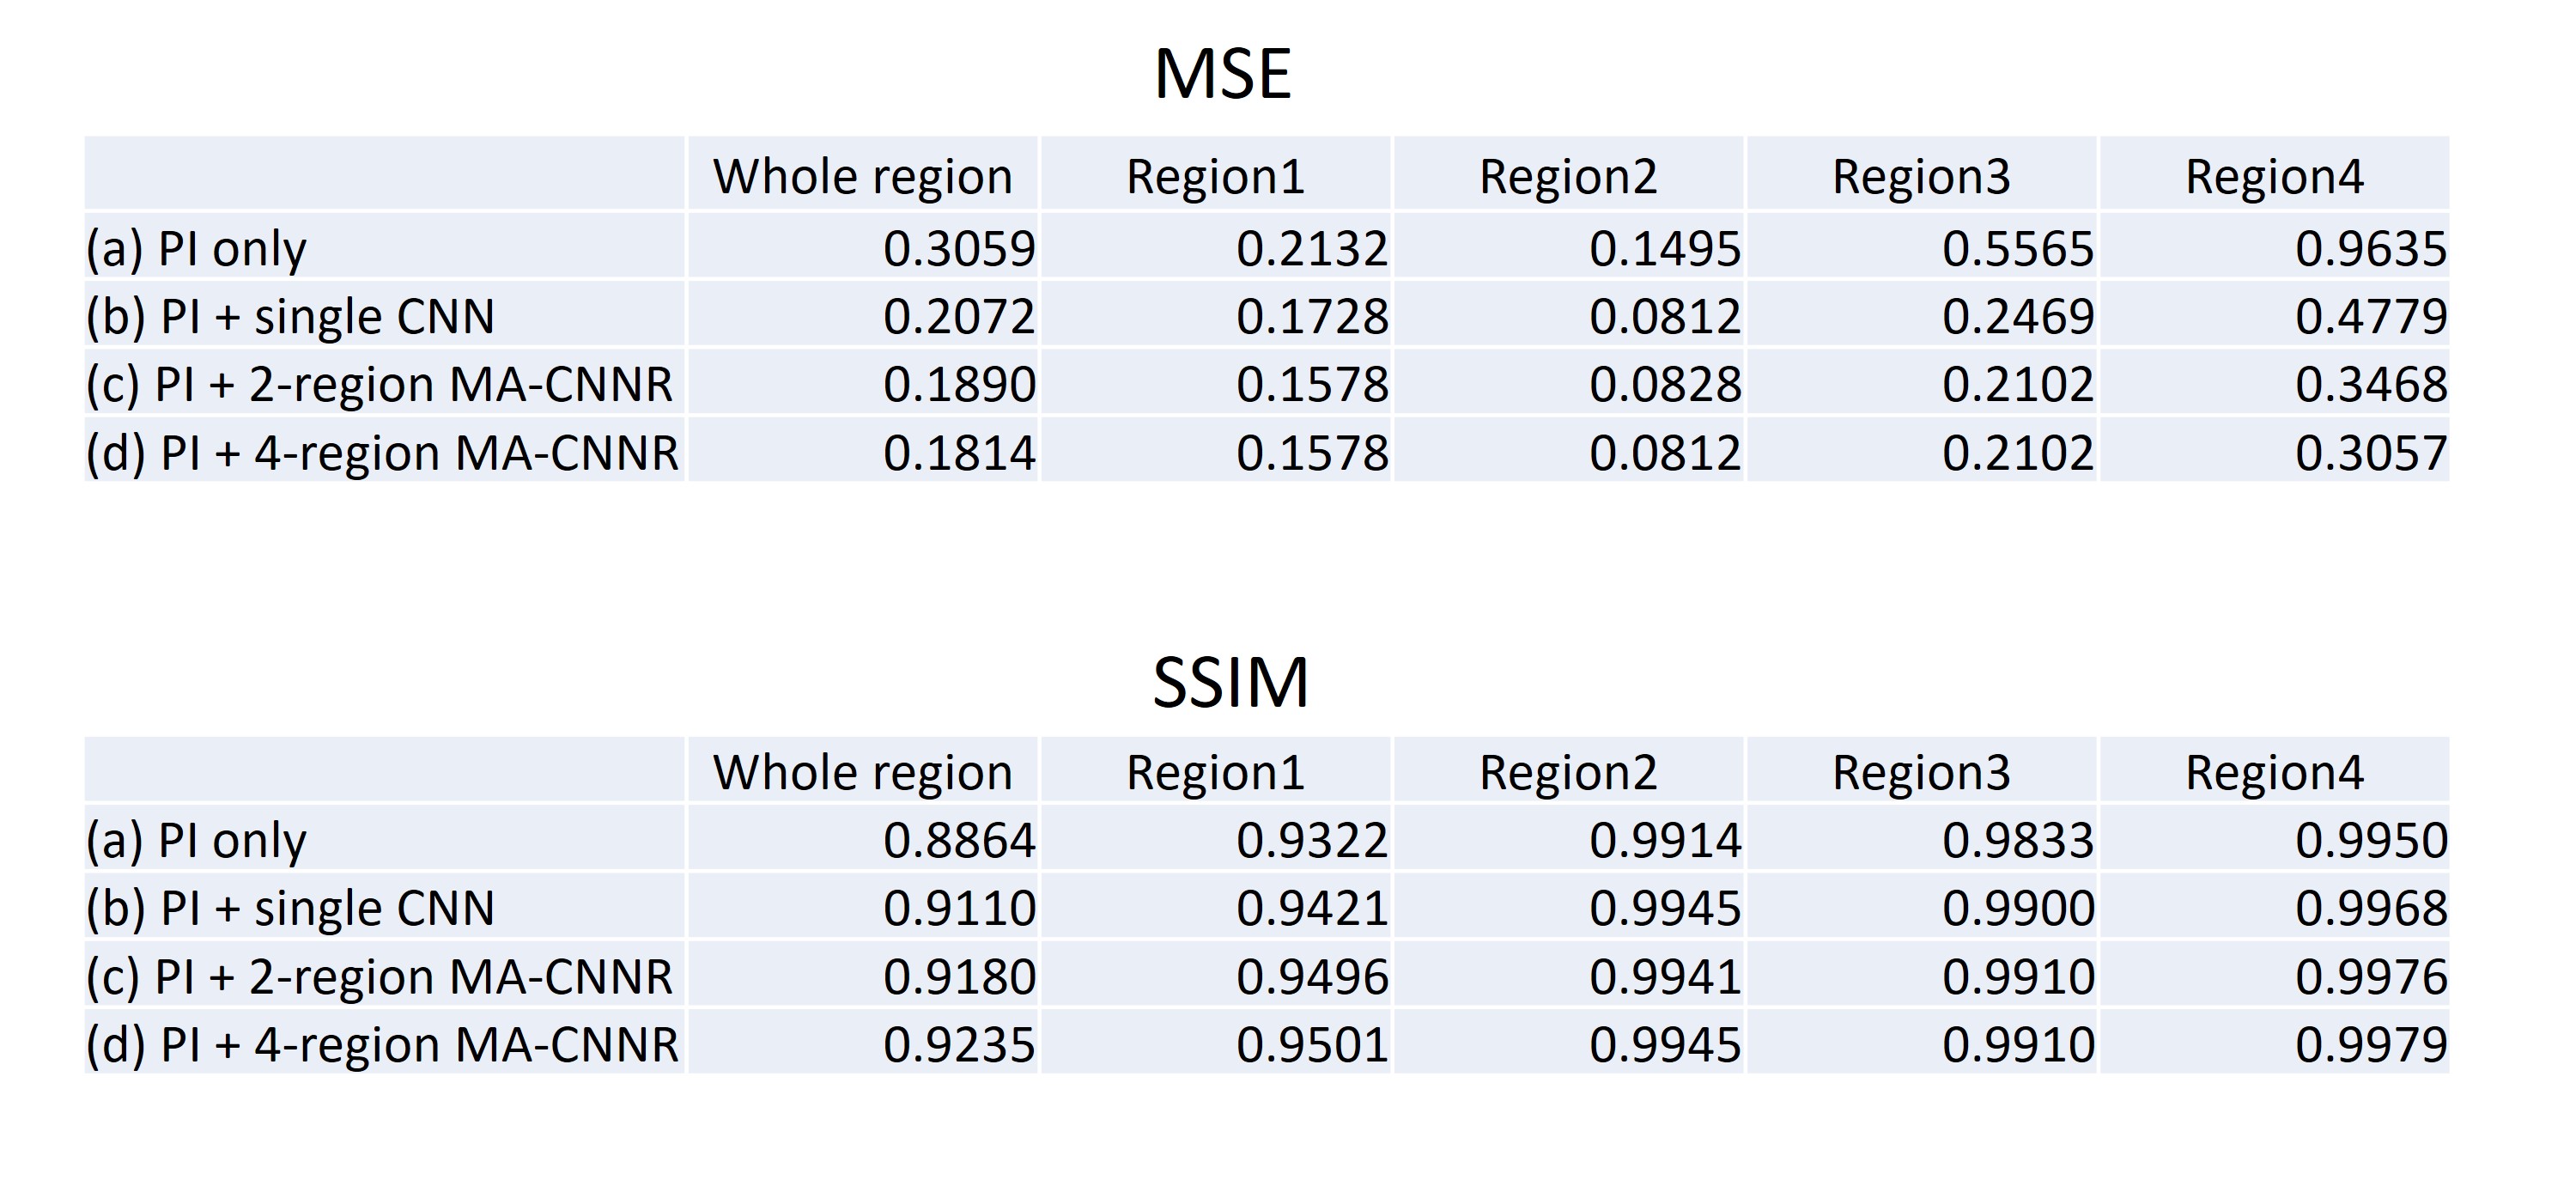Select the SSIM cell 0.9979
Viewport: 2576px width, 1180px height.
tap(2370, 1045)
